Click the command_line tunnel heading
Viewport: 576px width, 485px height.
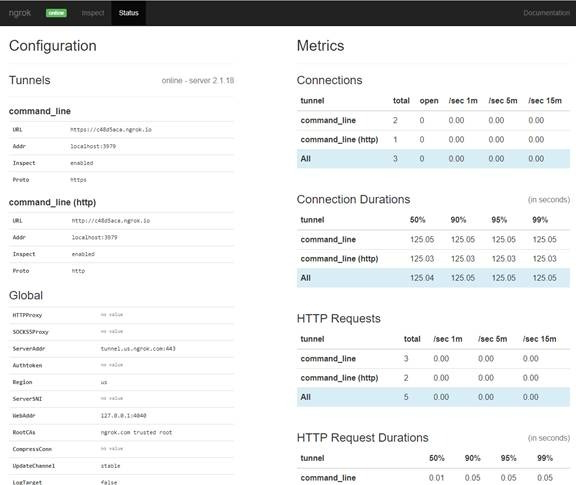40,111
